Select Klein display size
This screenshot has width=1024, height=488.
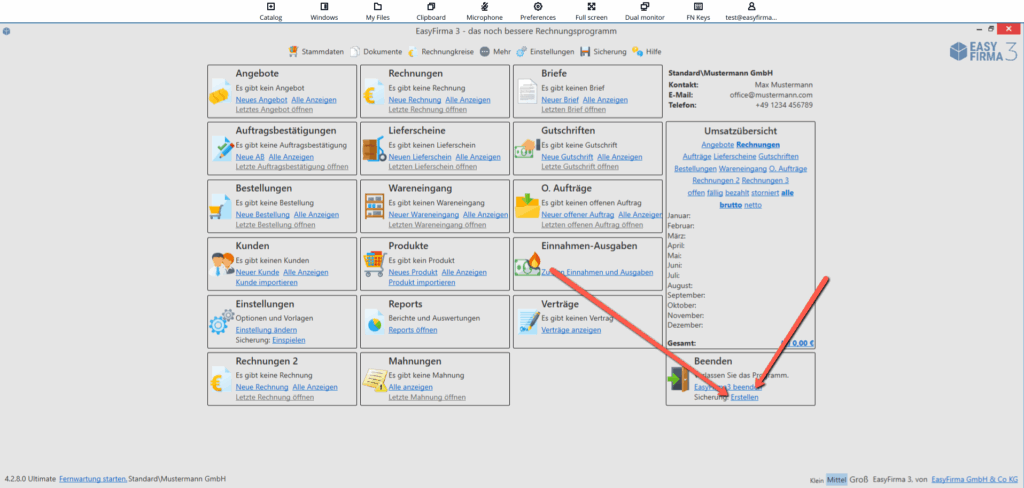pos(816,480)
